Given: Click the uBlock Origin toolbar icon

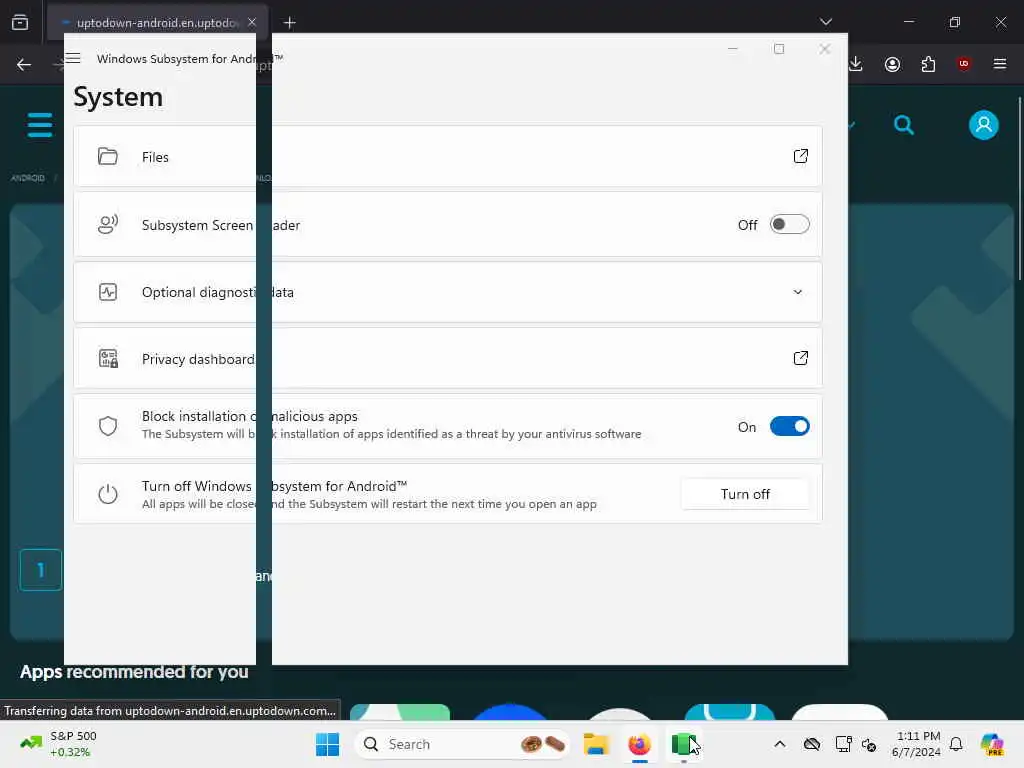Looking at the screenshot, I should (x=963, y=63).
